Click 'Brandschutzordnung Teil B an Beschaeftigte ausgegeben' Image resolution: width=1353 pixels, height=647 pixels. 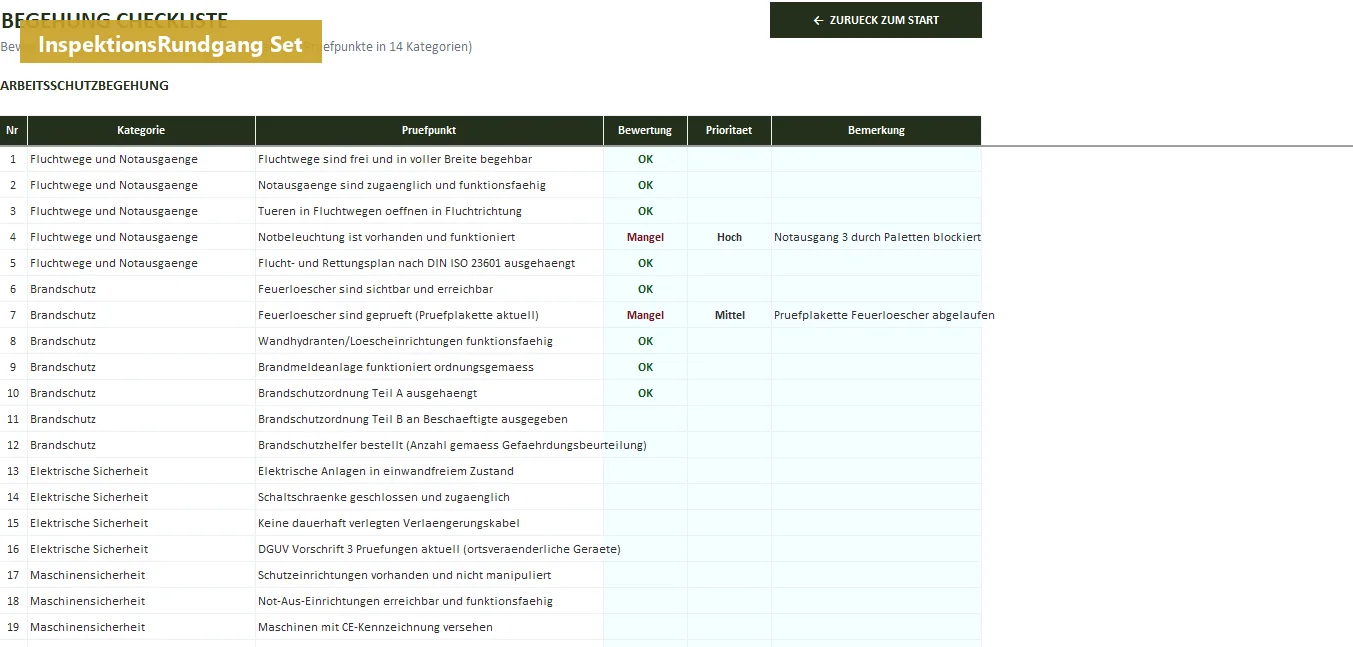pos(413,419)
